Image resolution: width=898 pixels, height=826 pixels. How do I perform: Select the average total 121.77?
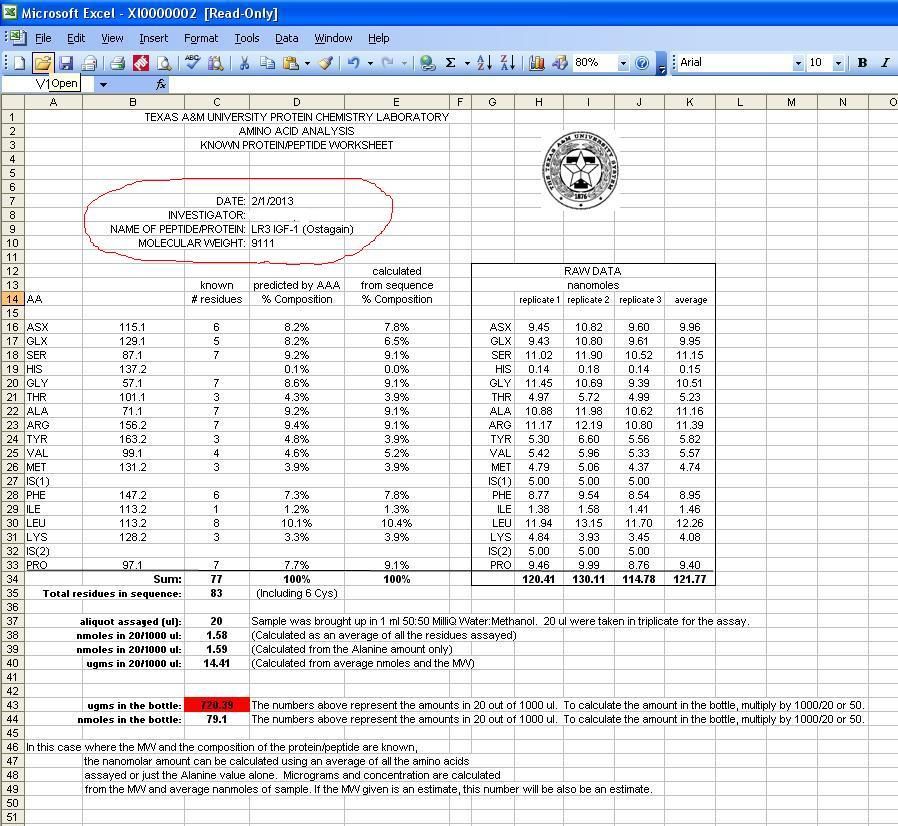tap(690, 579)
